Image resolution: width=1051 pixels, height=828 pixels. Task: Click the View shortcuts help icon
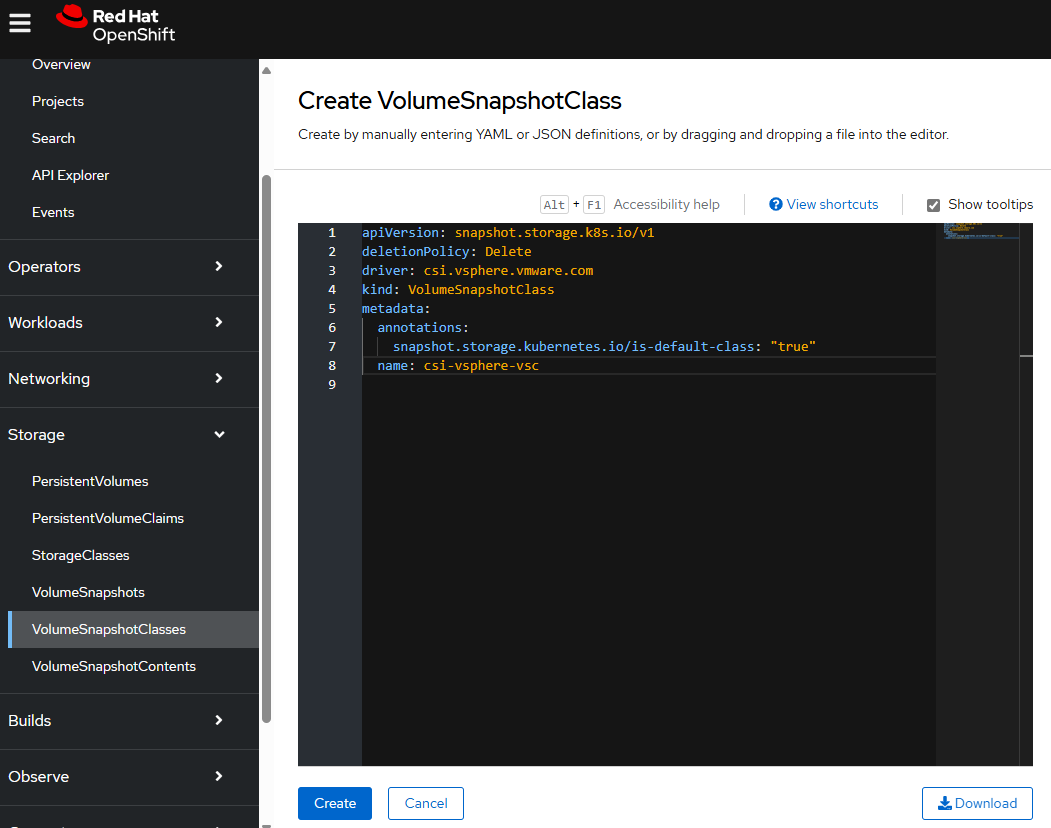coord(776,204)
